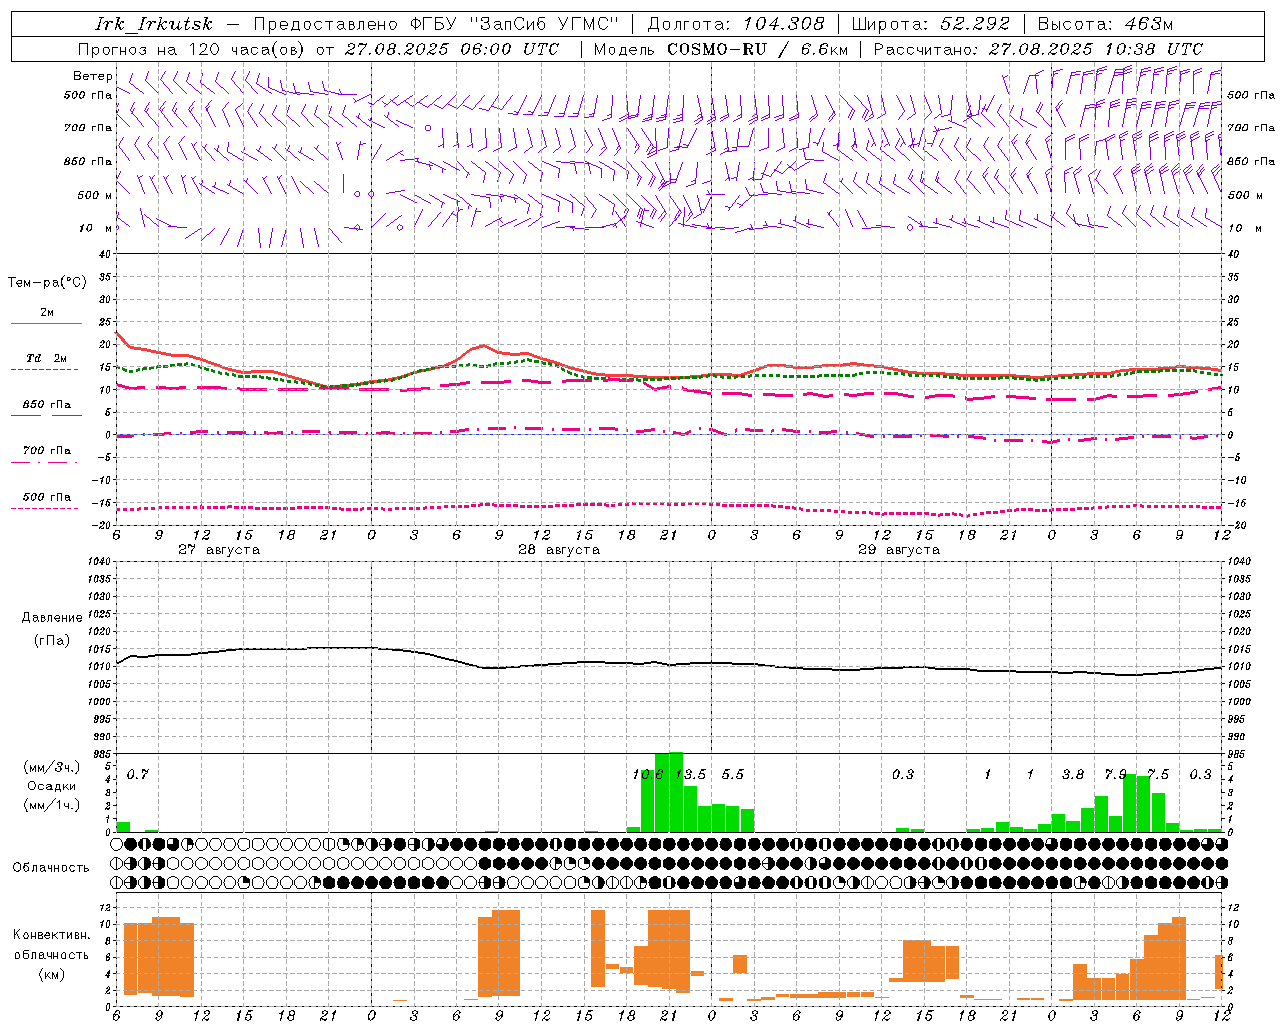Screen dimensions: 1280x1024
Task: Select the ФГБУ "ЗапСиб УГМС" provider text
Action: [515, 24]
